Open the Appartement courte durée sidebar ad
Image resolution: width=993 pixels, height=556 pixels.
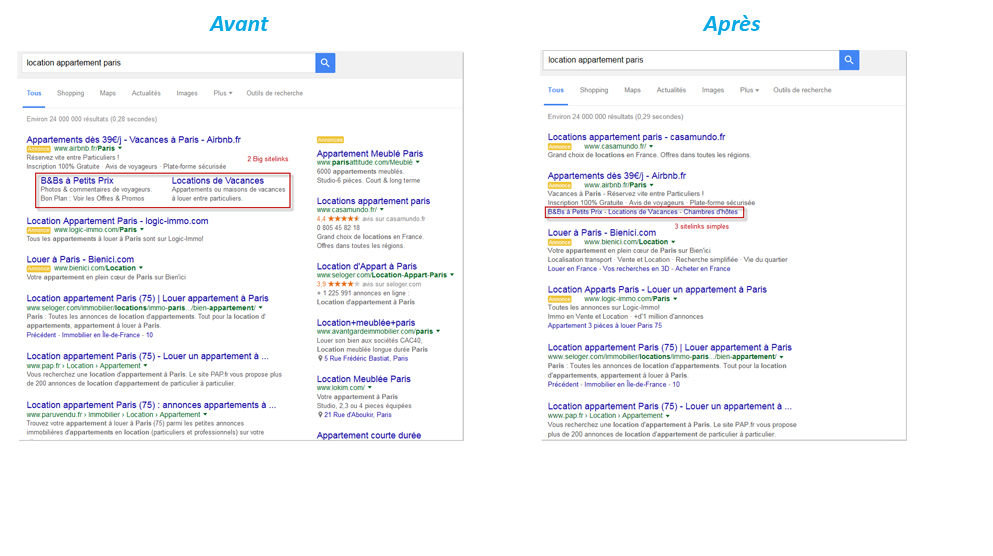click(369, 435)
